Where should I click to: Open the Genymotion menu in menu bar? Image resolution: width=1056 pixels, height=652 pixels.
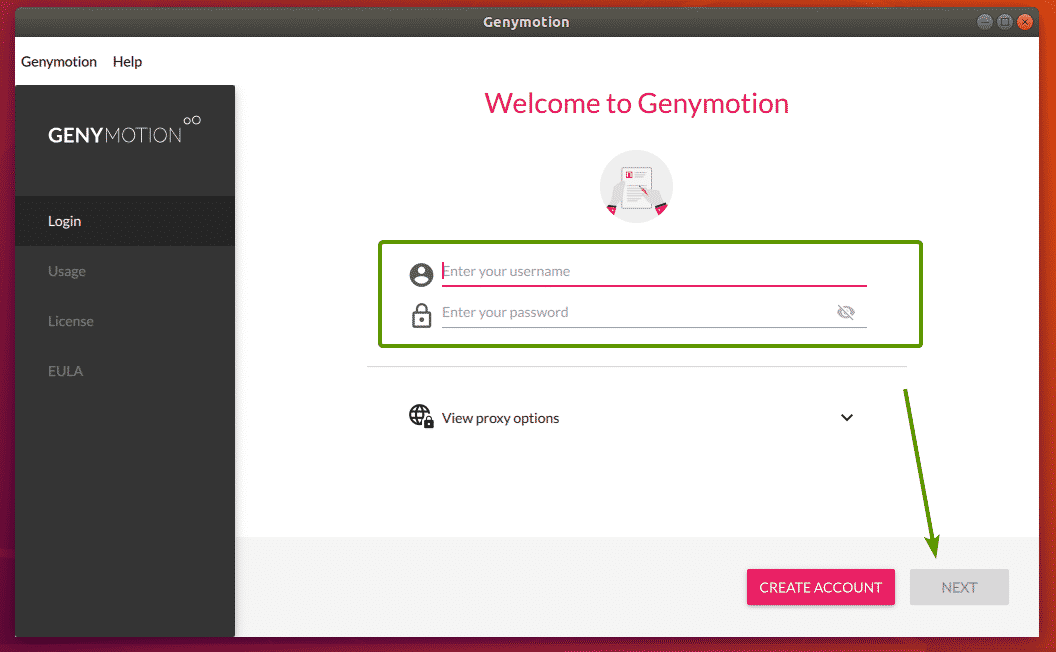59,62
